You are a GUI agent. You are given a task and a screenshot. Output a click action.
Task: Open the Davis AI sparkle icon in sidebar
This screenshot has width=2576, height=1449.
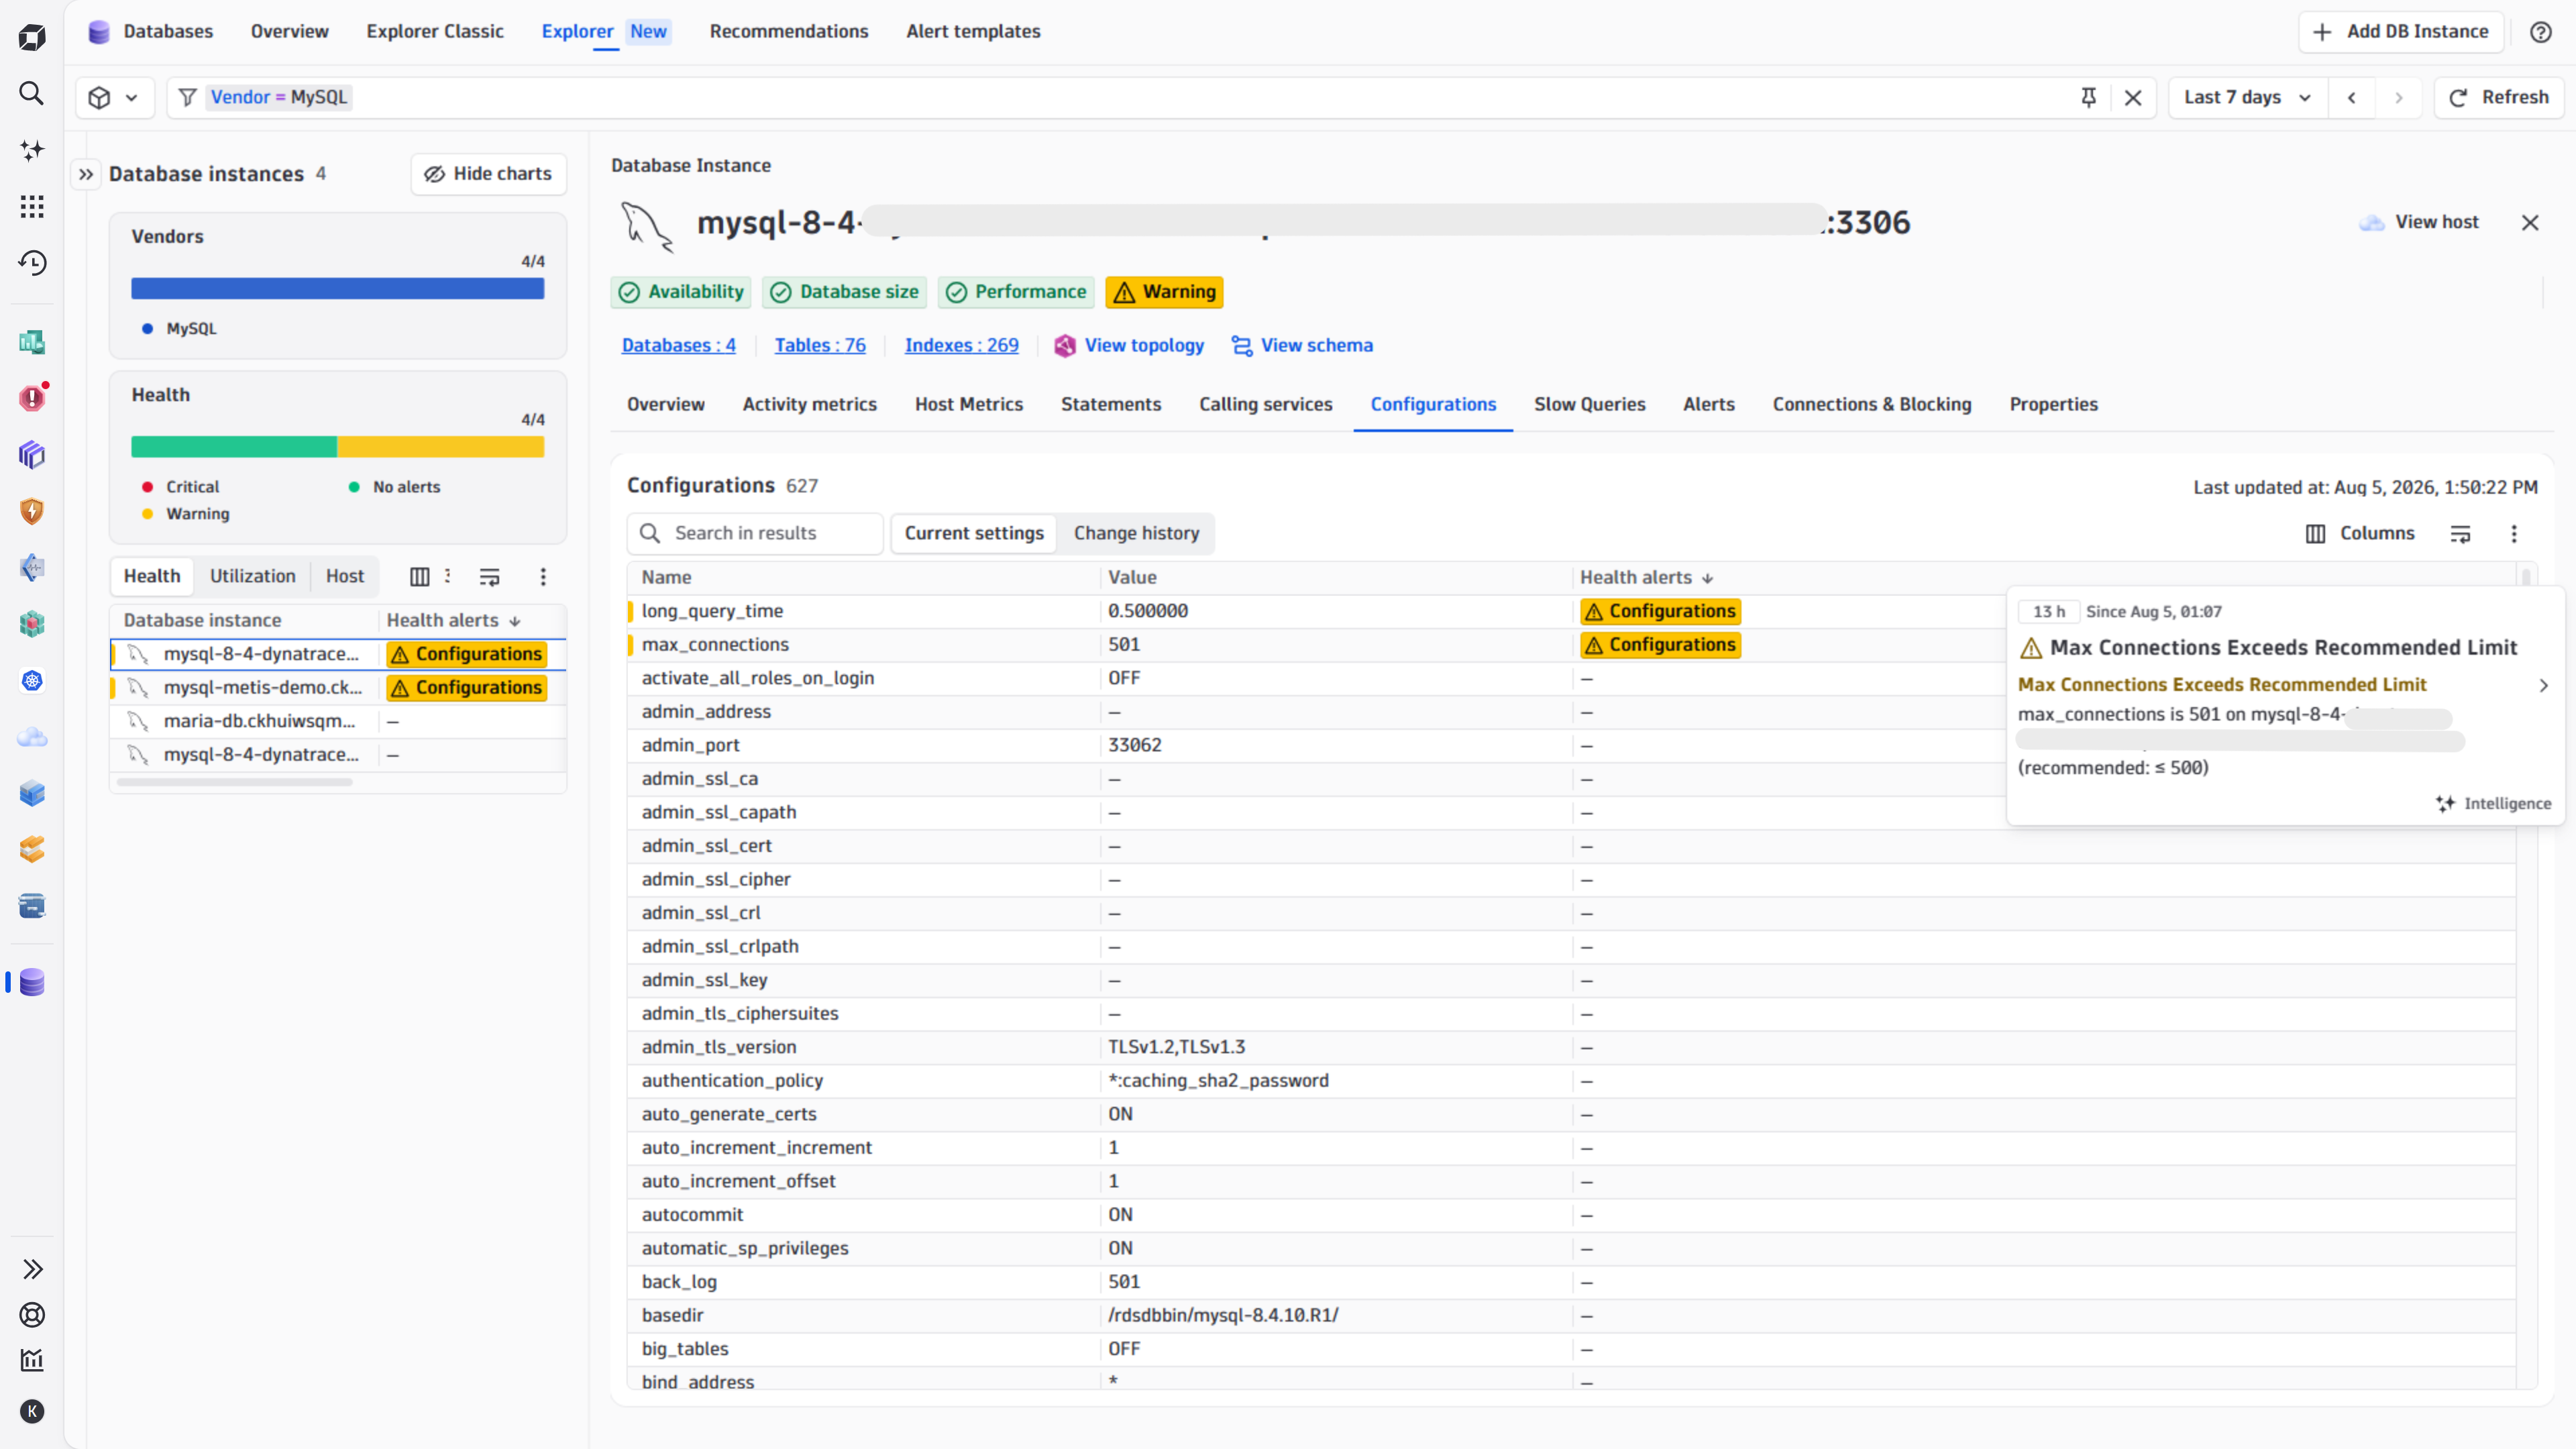(32, 150)
